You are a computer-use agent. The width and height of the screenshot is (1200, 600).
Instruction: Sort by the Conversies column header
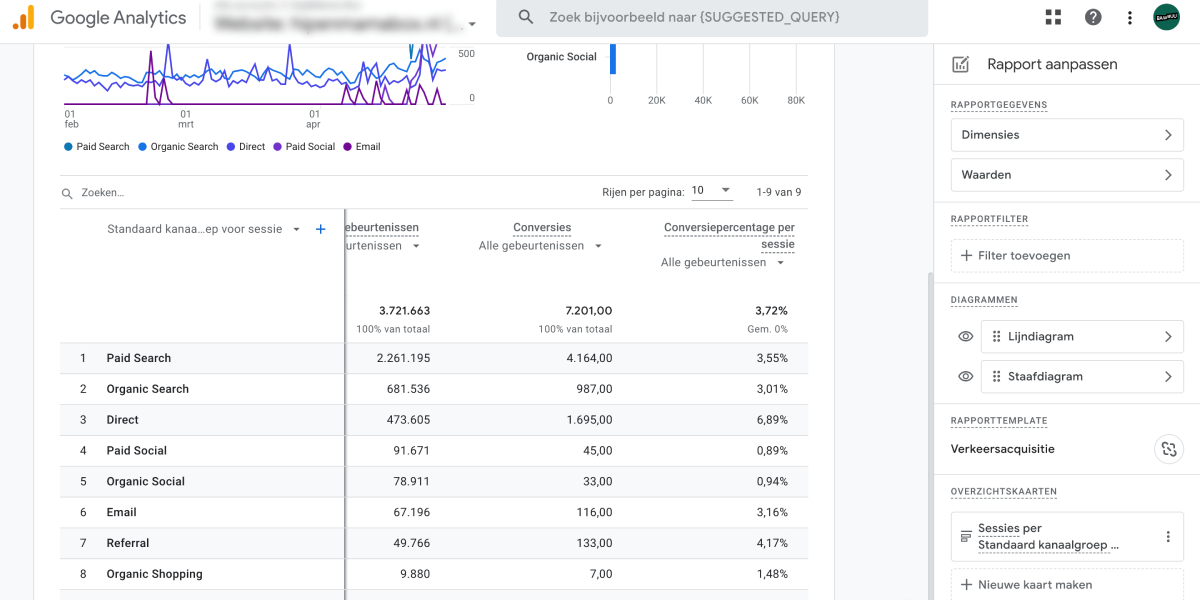(x=542, y=228)
